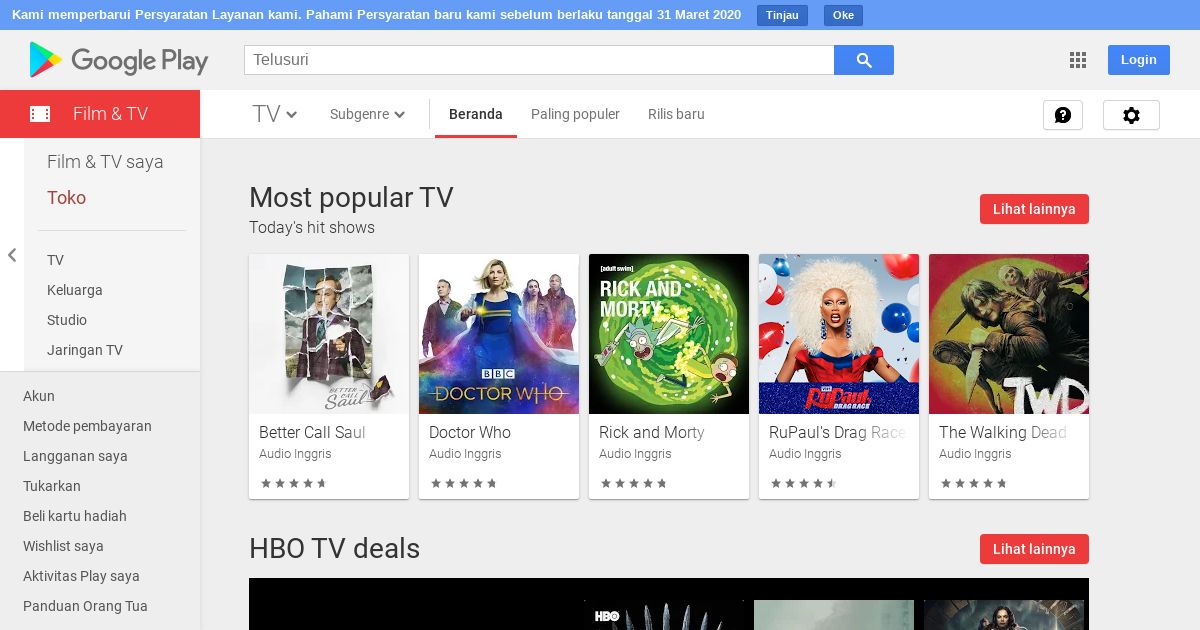Click Lihat lainnya for Most popular TV
The image size is (1200, 630).
(1034, 209)
